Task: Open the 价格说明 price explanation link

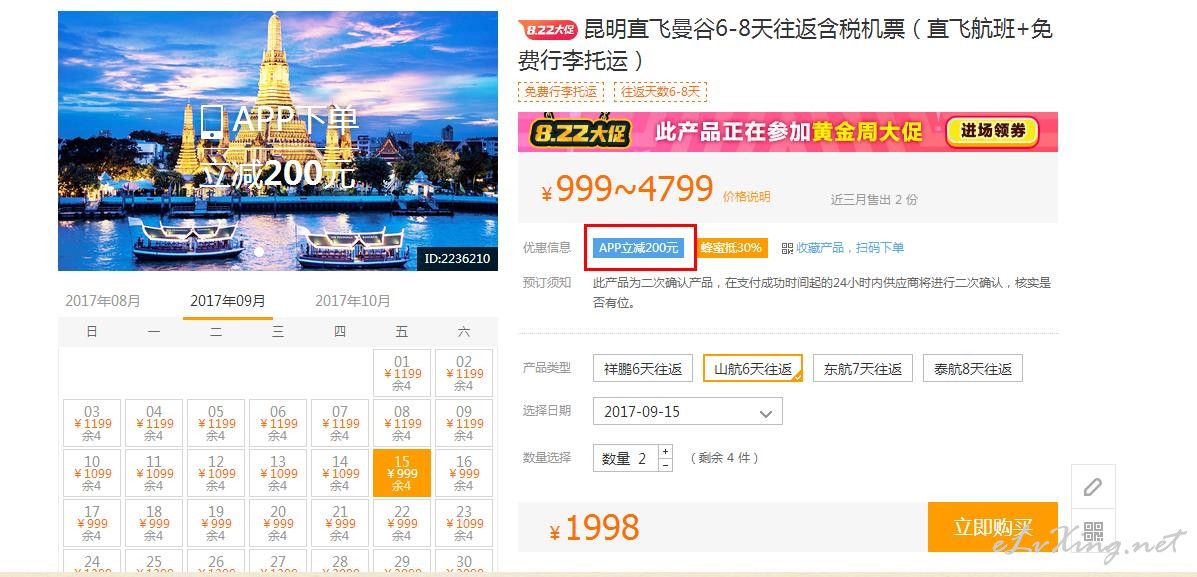Action: [747, 197]
